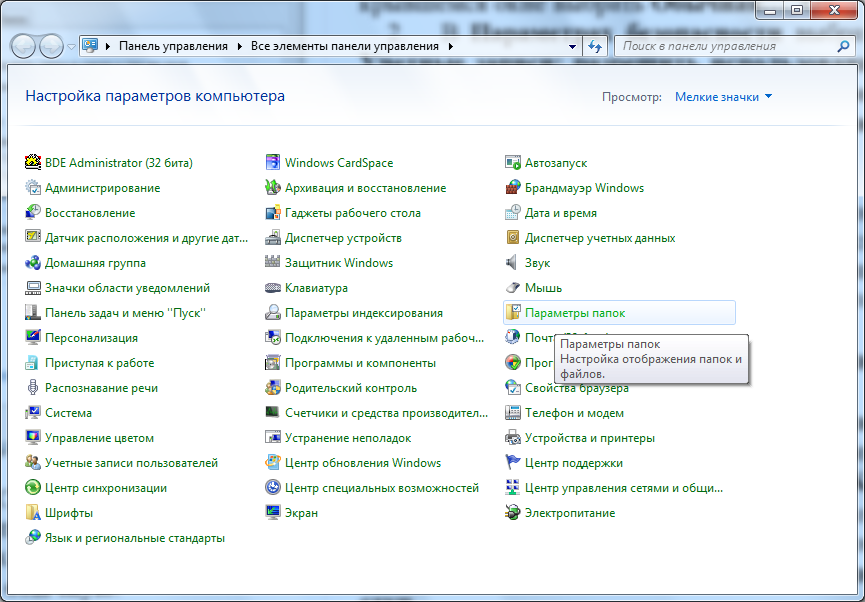Image resolution: width=865 pixels, height=602 pixels.
Task: Expand the address bar history dropdown
Action: (x=573, y=47)
